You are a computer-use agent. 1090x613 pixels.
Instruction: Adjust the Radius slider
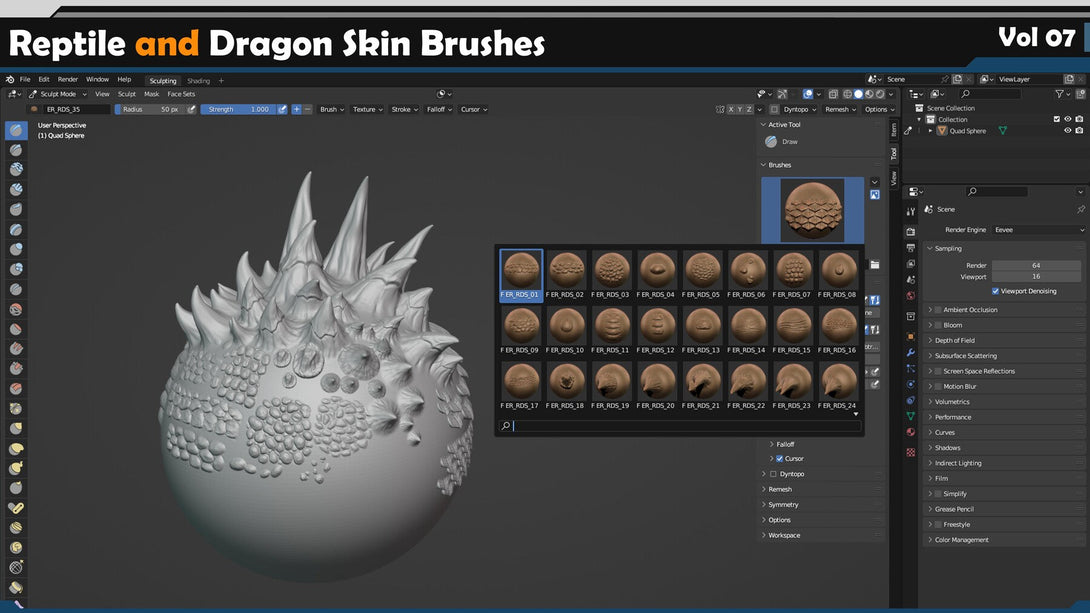click(150, 109)
